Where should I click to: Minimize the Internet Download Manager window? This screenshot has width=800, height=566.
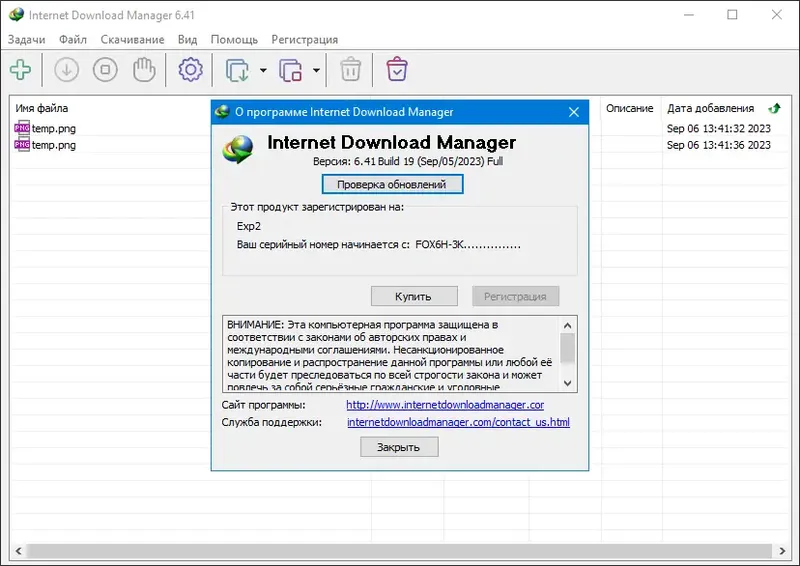point(689,15)
